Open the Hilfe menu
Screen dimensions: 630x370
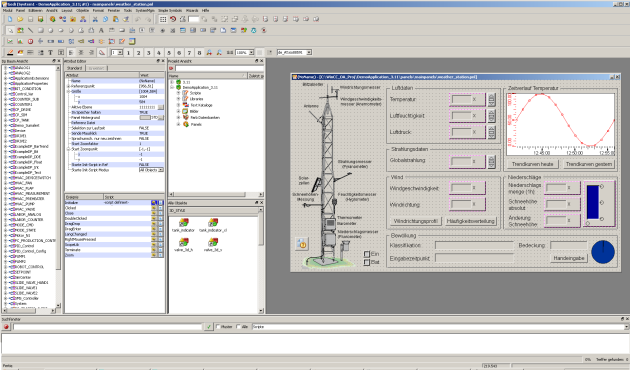click(205, 10)
